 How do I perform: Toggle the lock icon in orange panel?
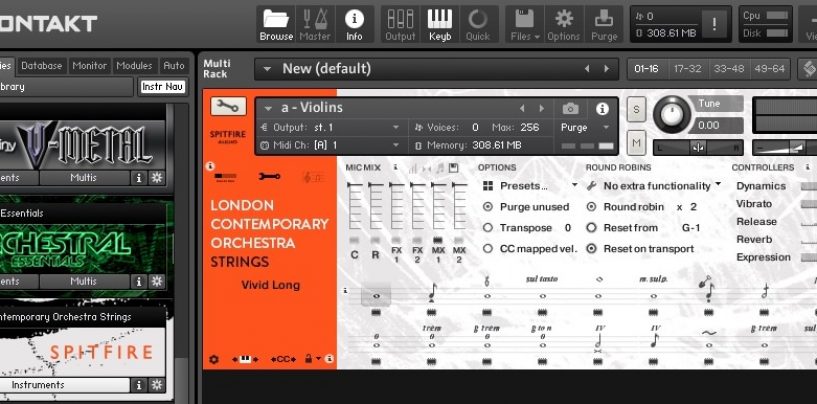[309, 359]
